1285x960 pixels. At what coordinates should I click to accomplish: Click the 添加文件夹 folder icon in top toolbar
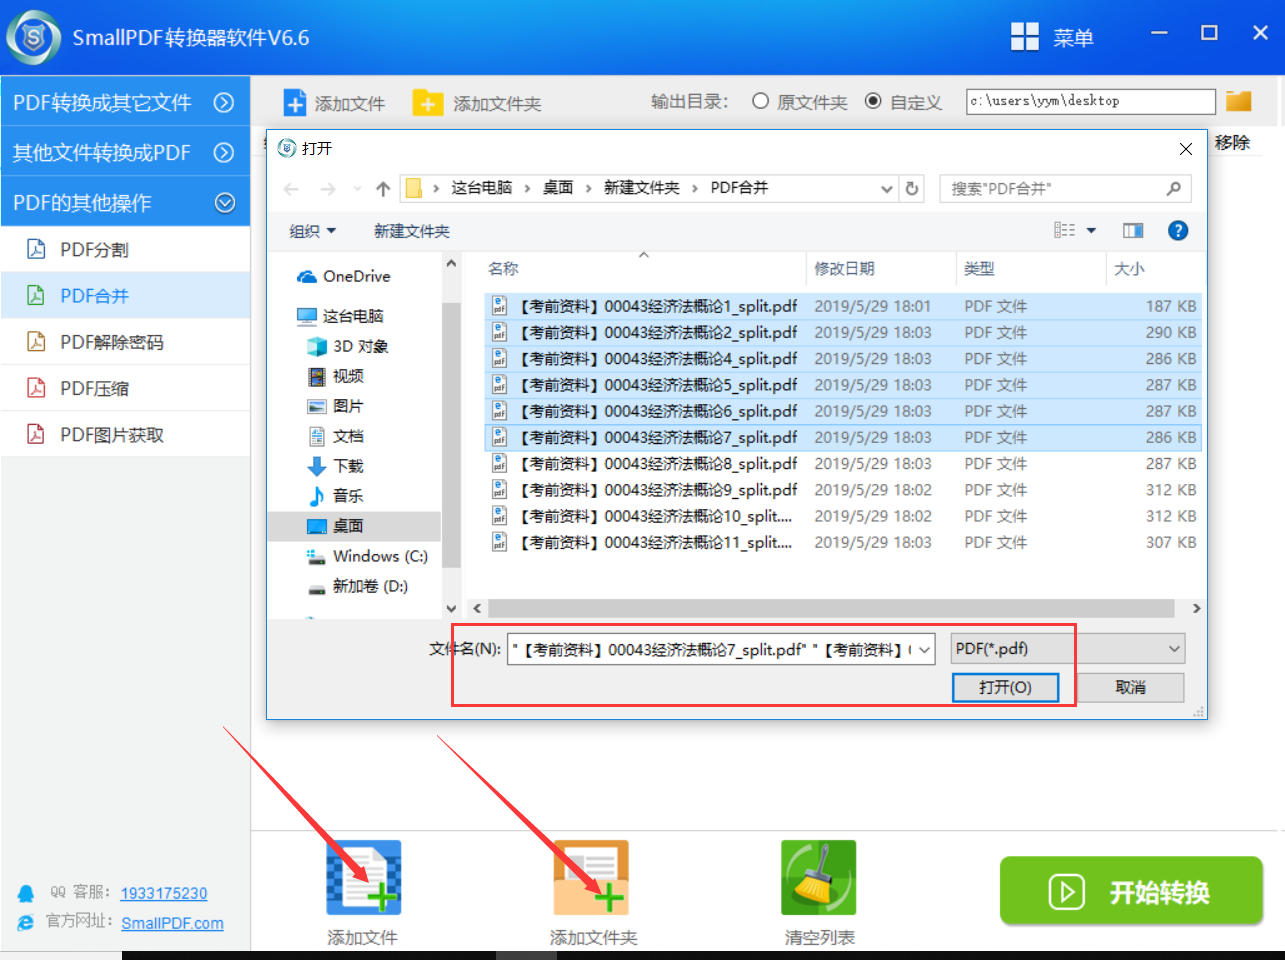click(428, 103)
